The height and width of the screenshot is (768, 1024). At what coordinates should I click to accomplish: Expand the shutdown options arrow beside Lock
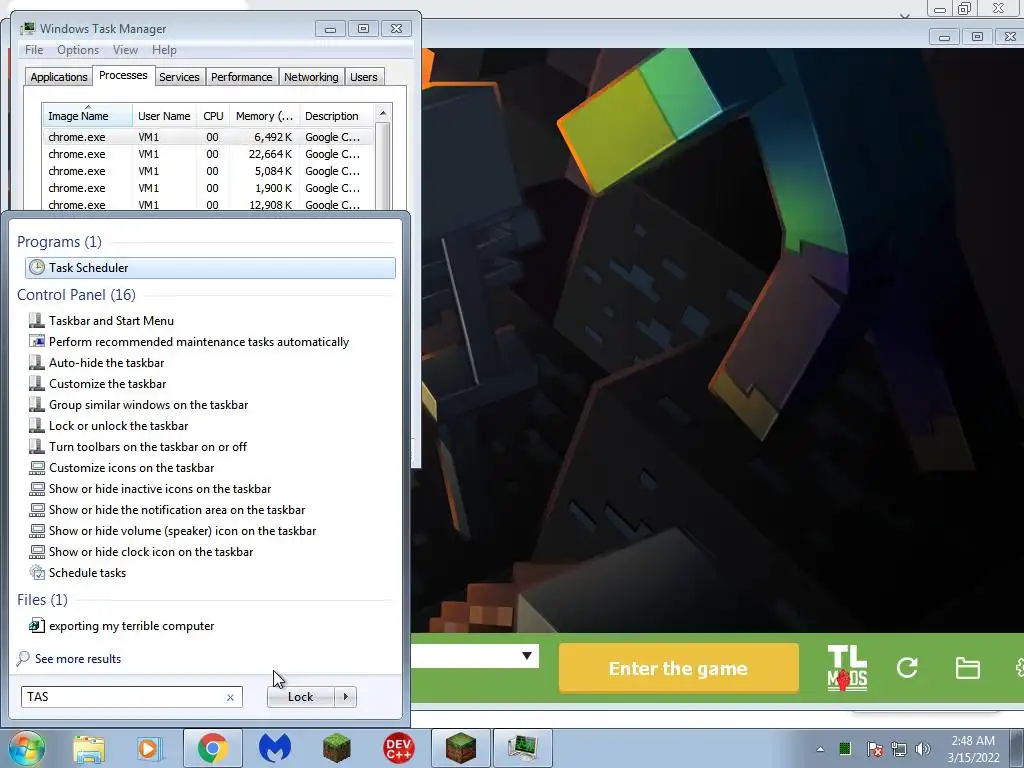click(x=345, y=697)
